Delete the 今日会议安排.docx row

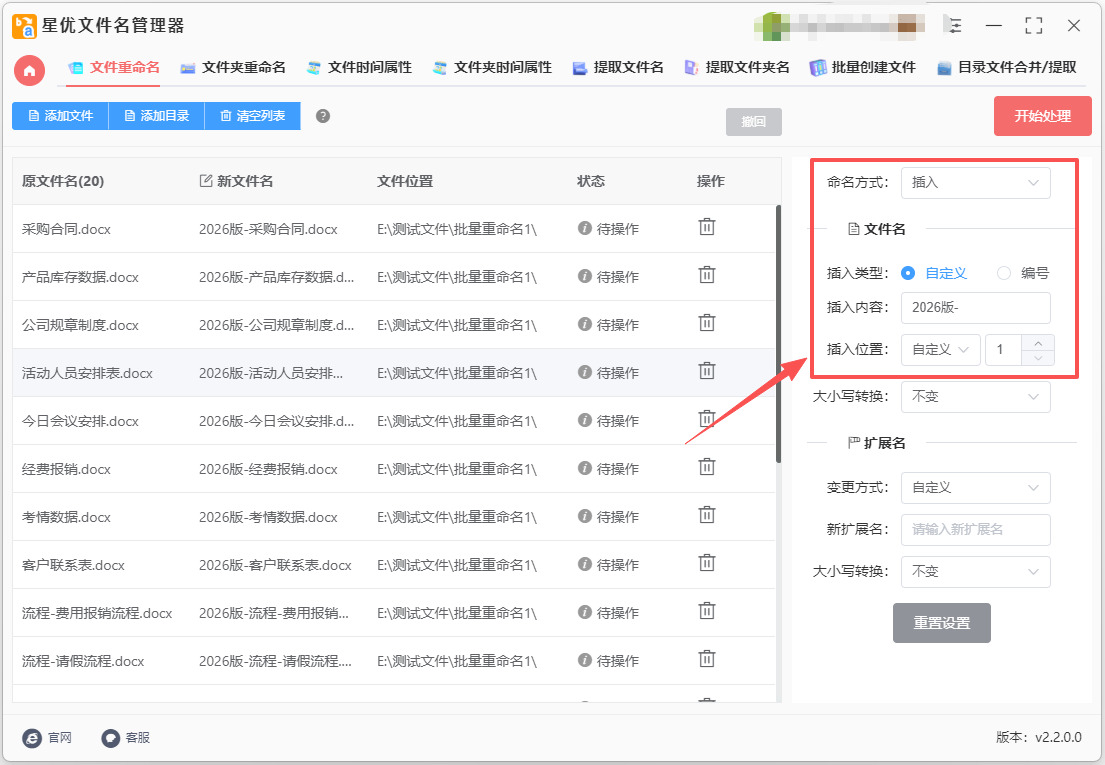pos(707,418)
